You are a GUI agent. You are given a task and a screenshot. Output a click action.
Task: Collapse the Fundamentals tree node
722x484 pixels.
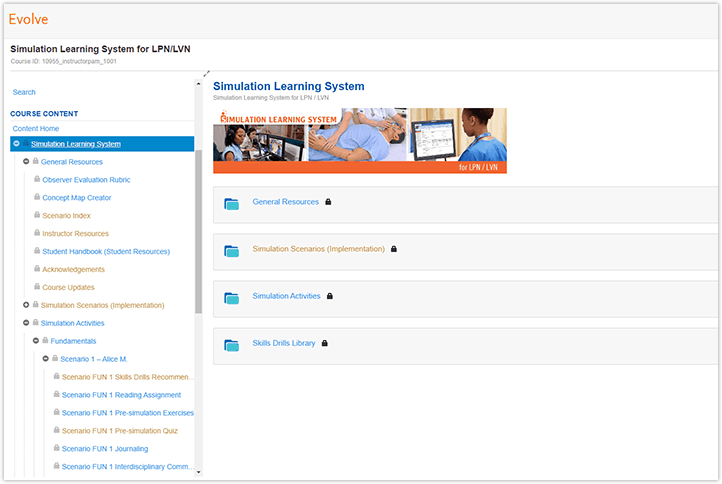click(36, 341)
